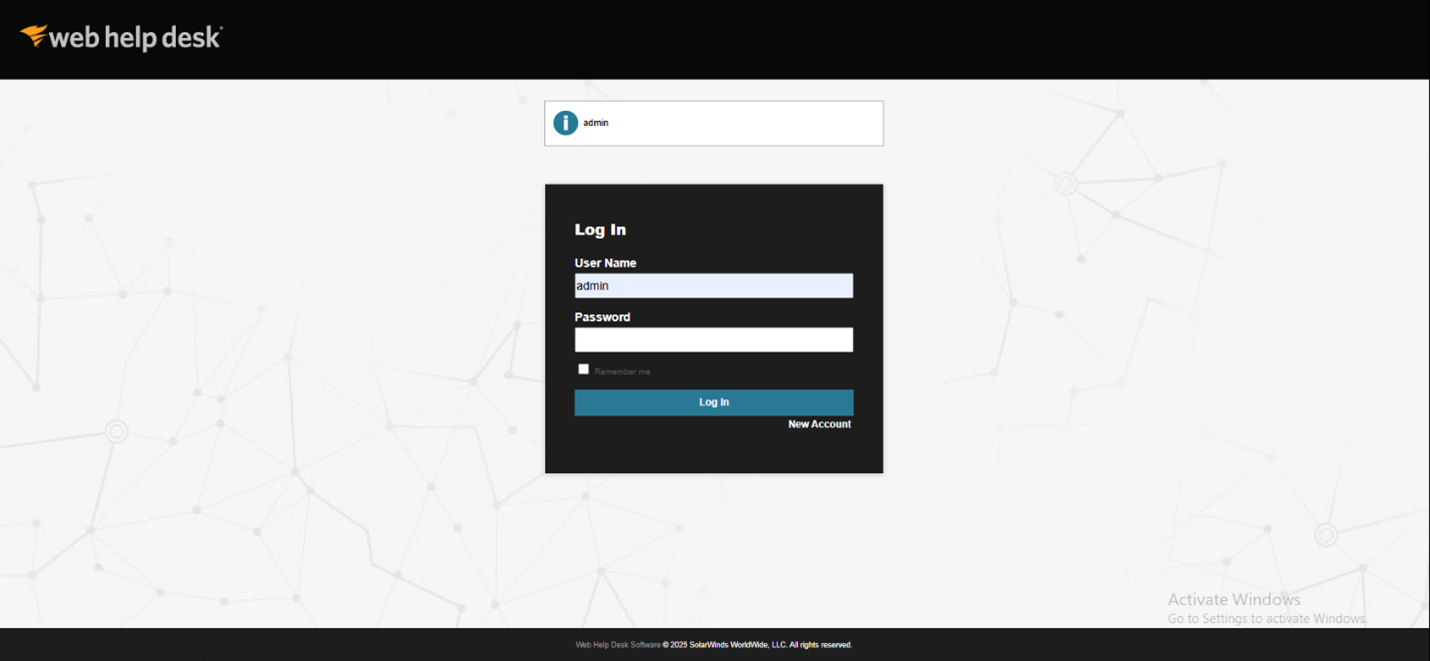This screenshot has height=661, width=1430.
Task: Click the "Log In" panel heading
Action: point(600,230)
